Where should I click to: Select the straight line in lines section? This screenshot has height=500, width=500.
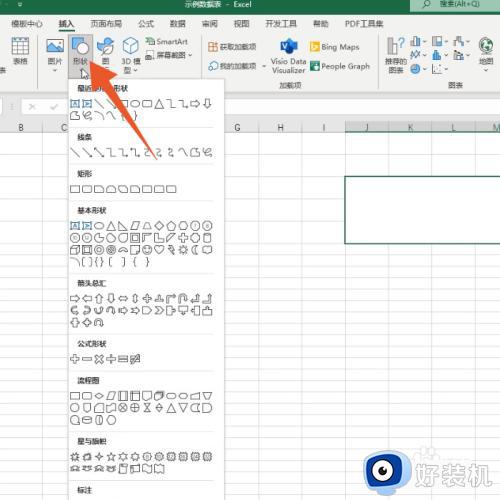click(75, 153)
